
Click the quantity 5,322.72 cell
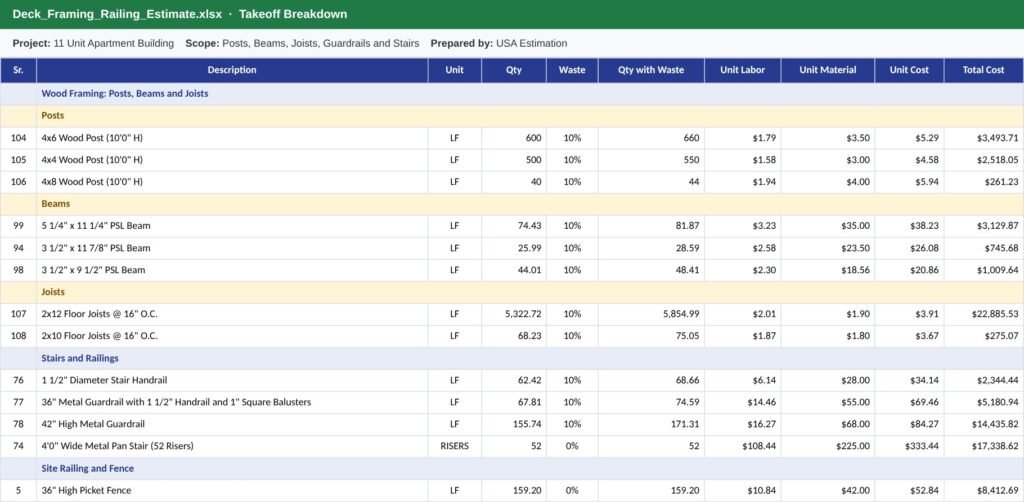click(514, 314)
